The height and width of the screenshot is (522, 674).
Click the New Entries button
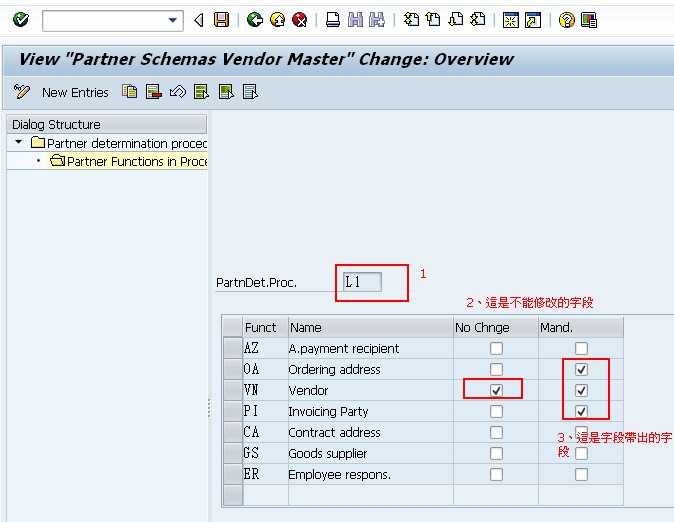pos(75,92)
